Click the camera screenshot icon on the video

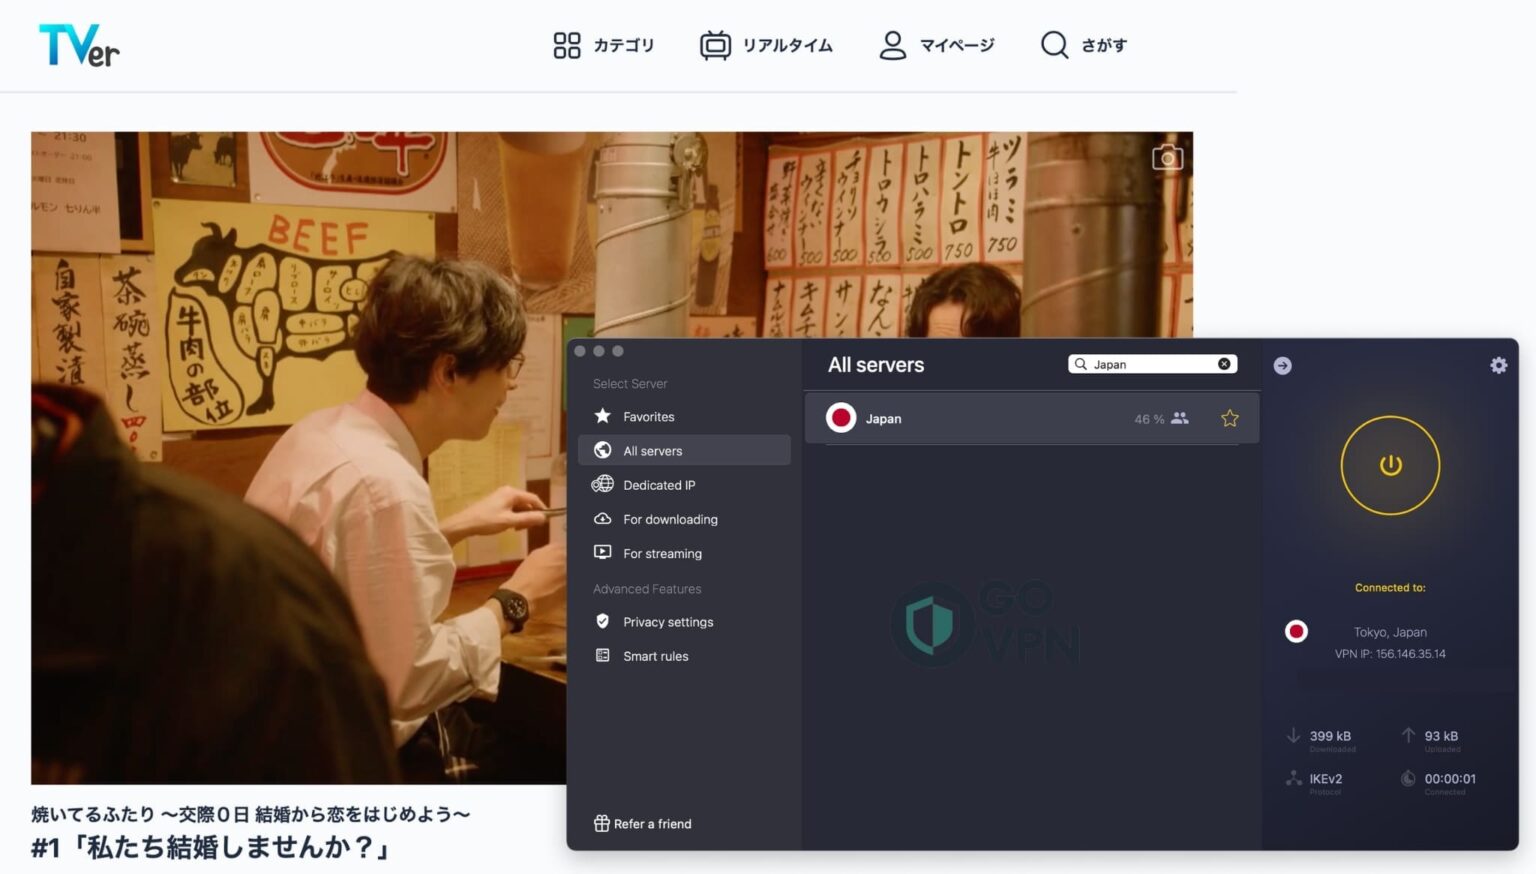[1167, 157]
